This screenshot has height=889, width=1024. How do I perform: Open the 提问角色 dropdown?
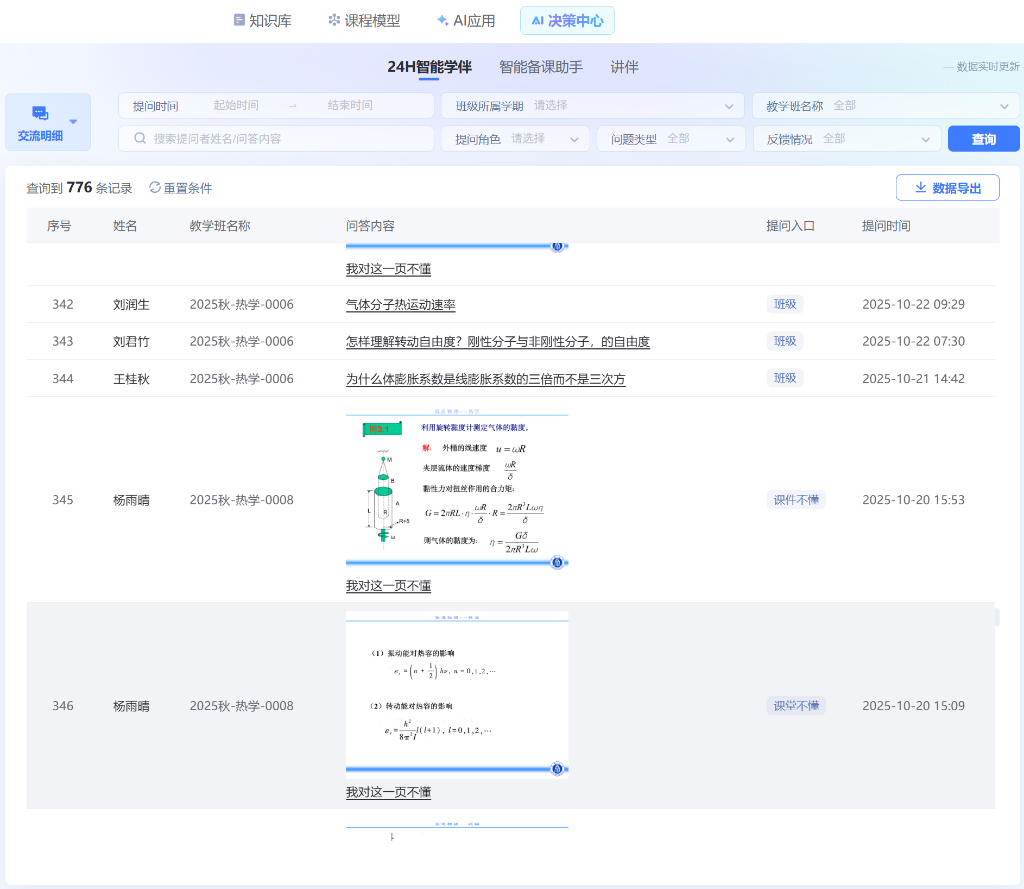tap(515, 139)
